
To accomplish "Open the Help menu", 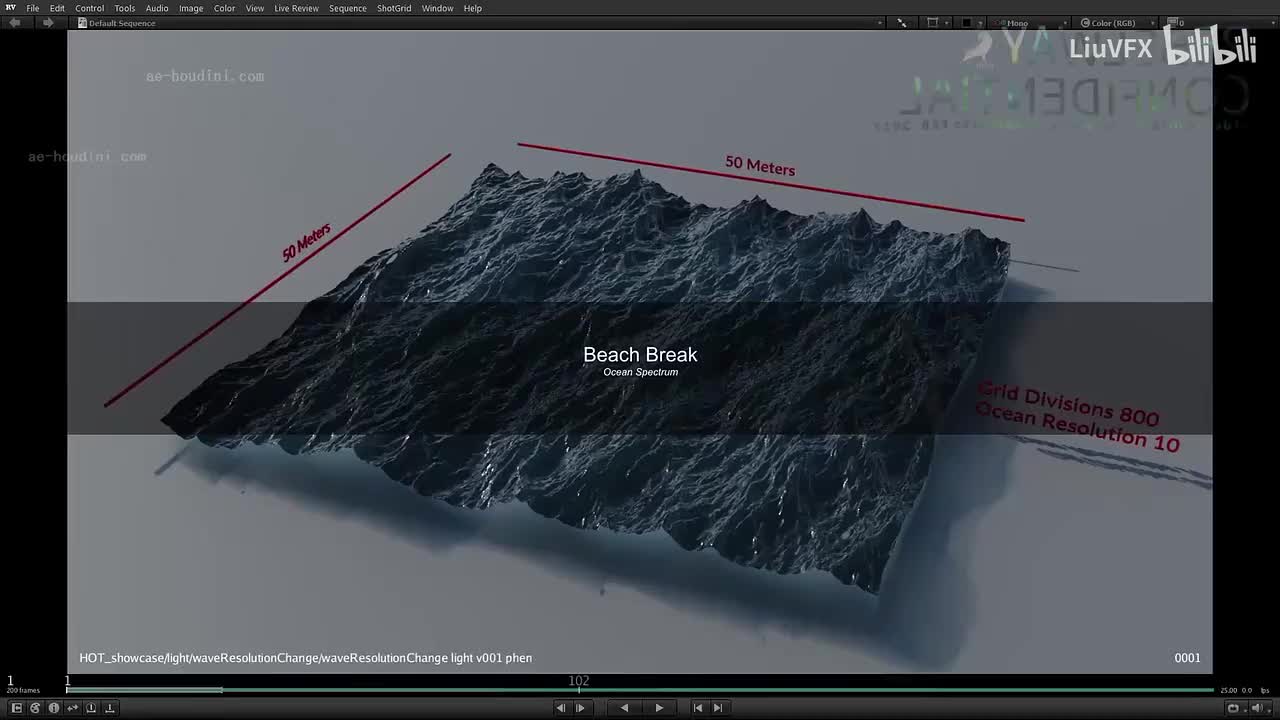I will [473, 8].
